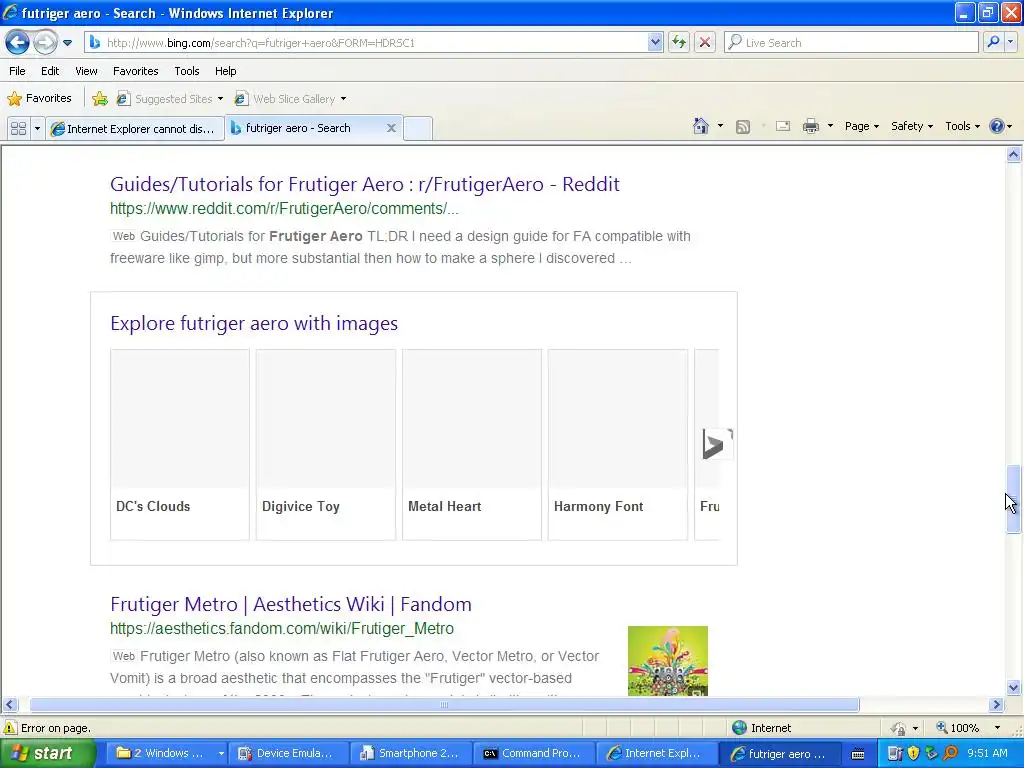Image resolution: width=1024 pixels, height=768 pixels.
Task: Click the Print icon
Action: click(810, 126)
